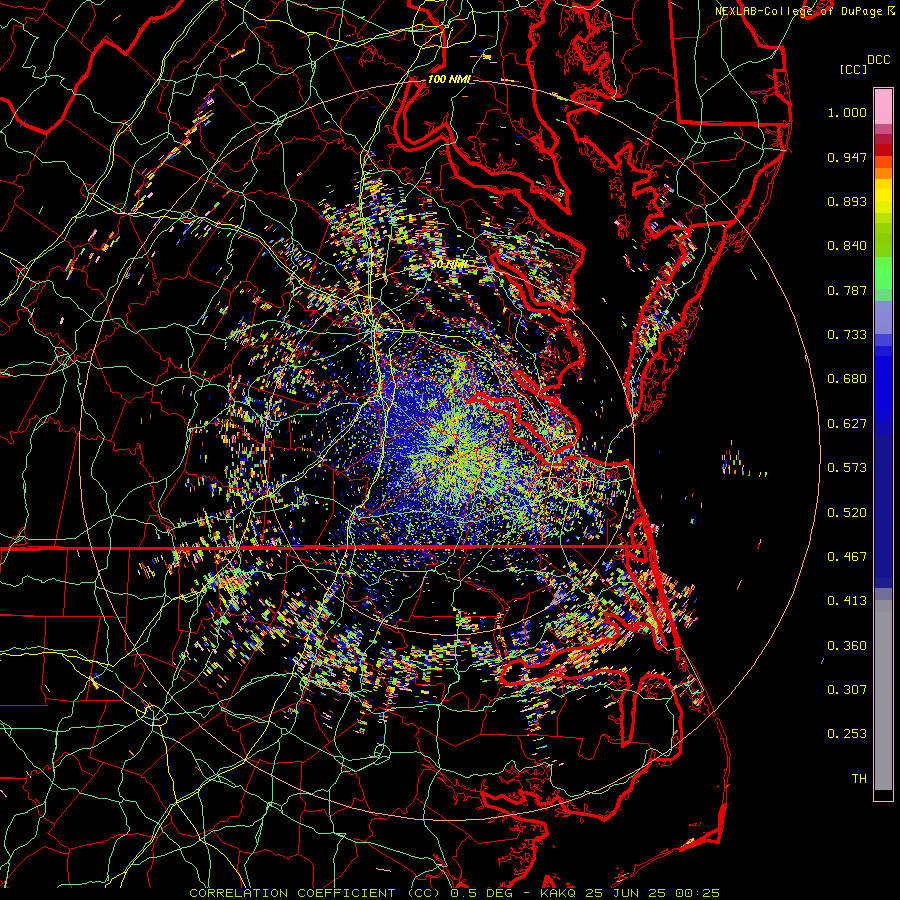Click the DCC product label above the legend
This screenshot has width=900, height=900.
[878, 60]
